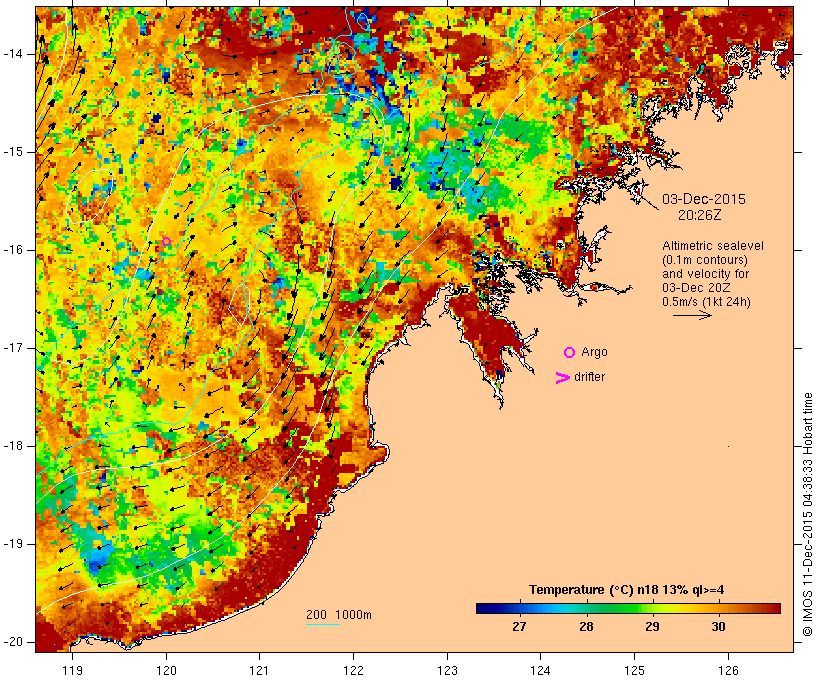Click the '(0.1m contours)' text
This screenshot has width=820, height=680.
pos(704,260)
